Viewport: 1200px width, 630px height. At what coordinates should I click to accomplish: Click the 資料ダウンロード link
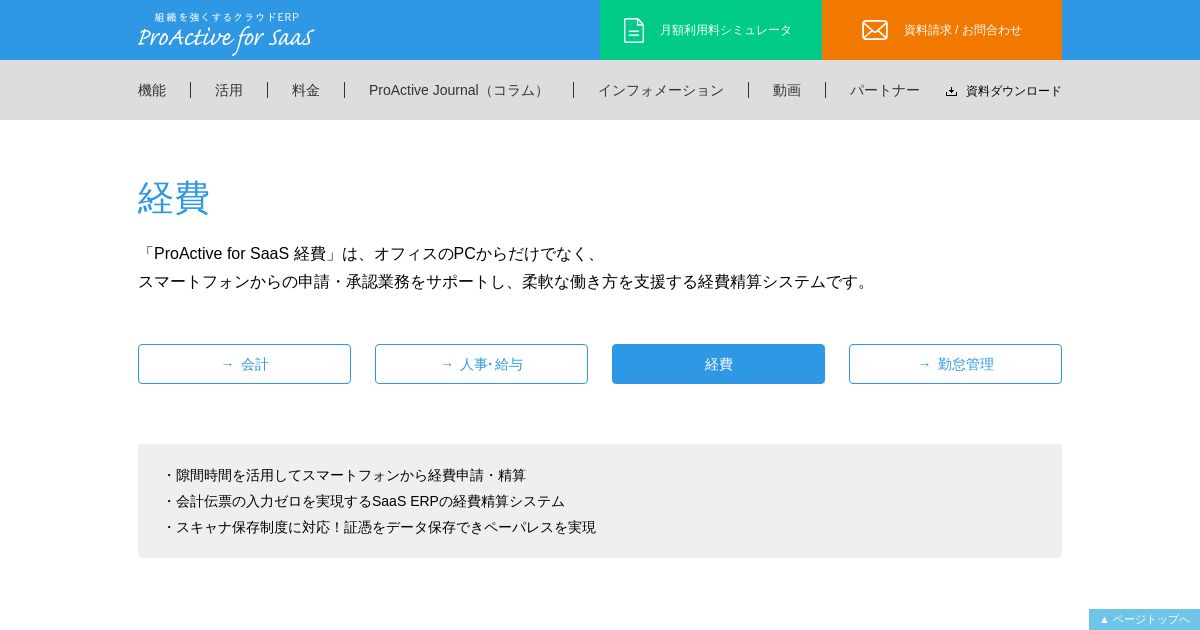coord(1003,91)
